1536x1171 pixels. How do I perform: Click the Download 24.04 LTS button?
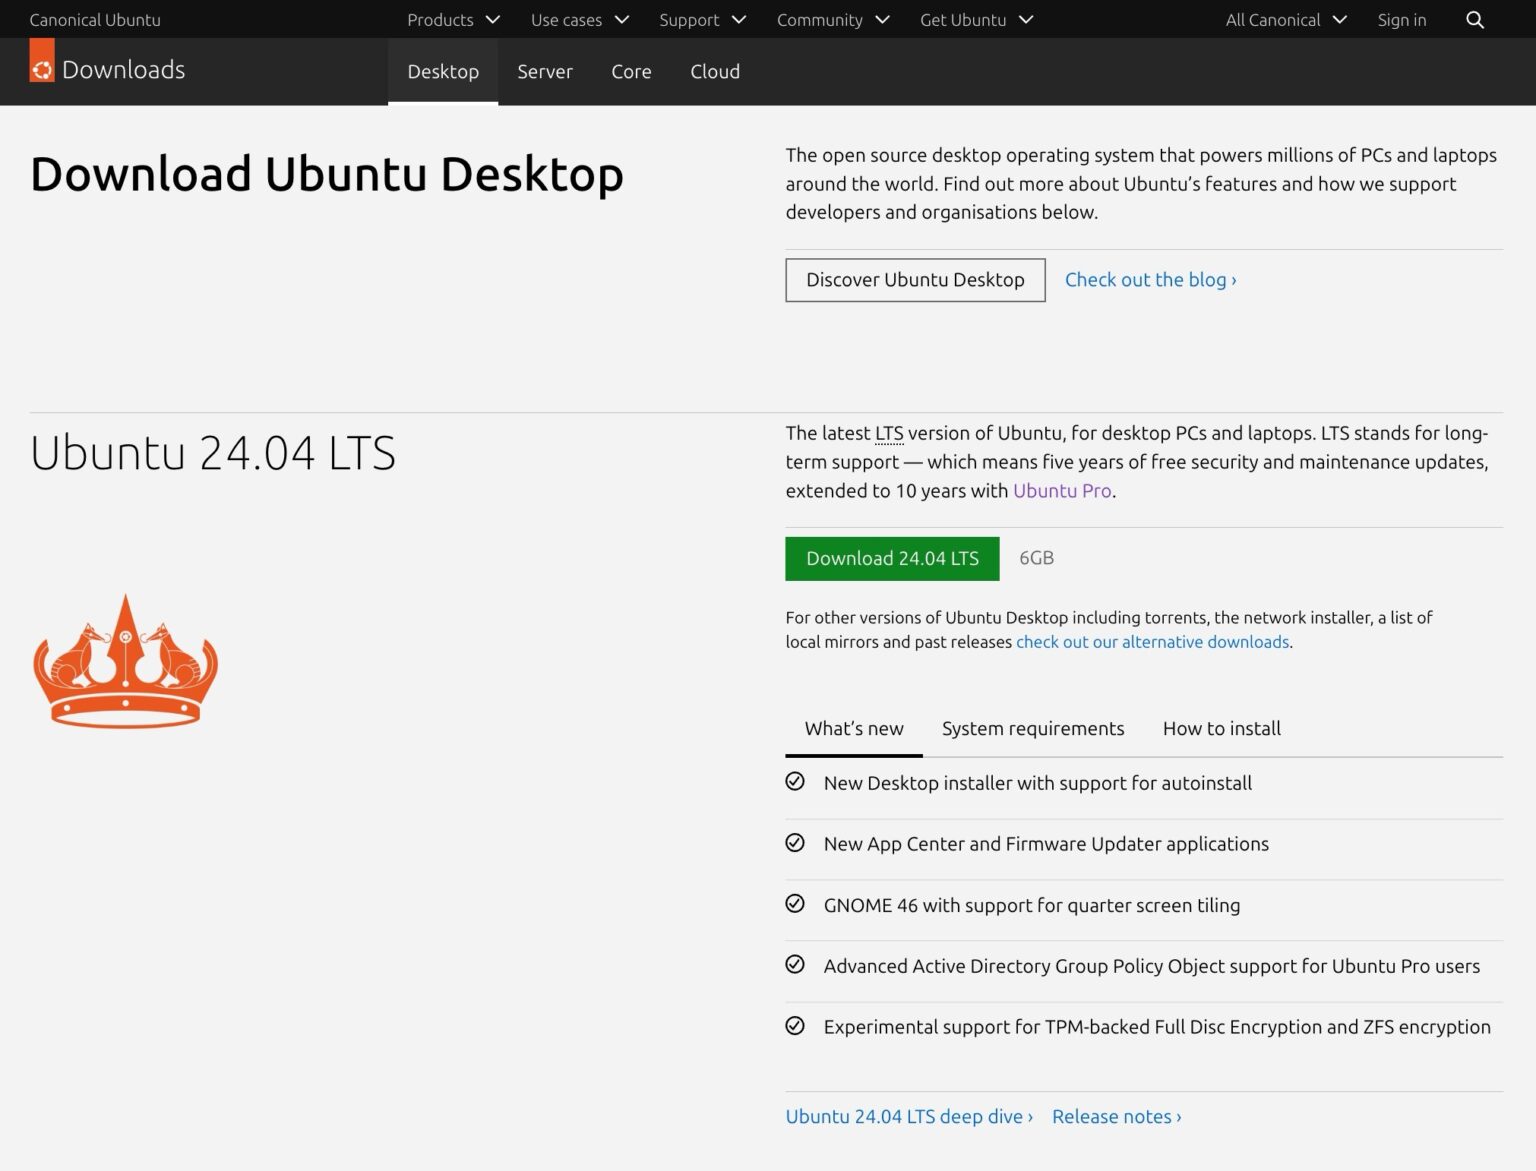click(x=892, y=558)
